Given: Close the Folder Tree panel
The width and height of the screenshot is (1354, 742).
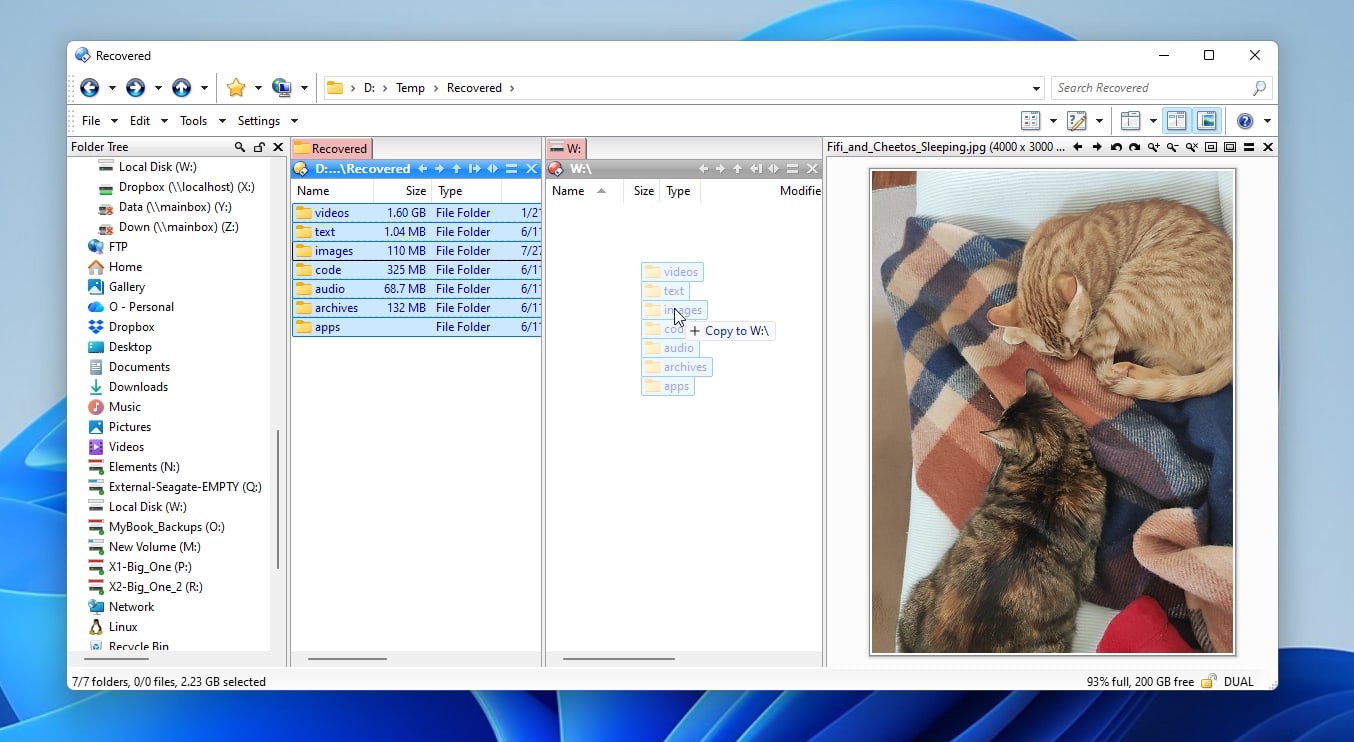Looking at the screenshot, I should point(278,147).
